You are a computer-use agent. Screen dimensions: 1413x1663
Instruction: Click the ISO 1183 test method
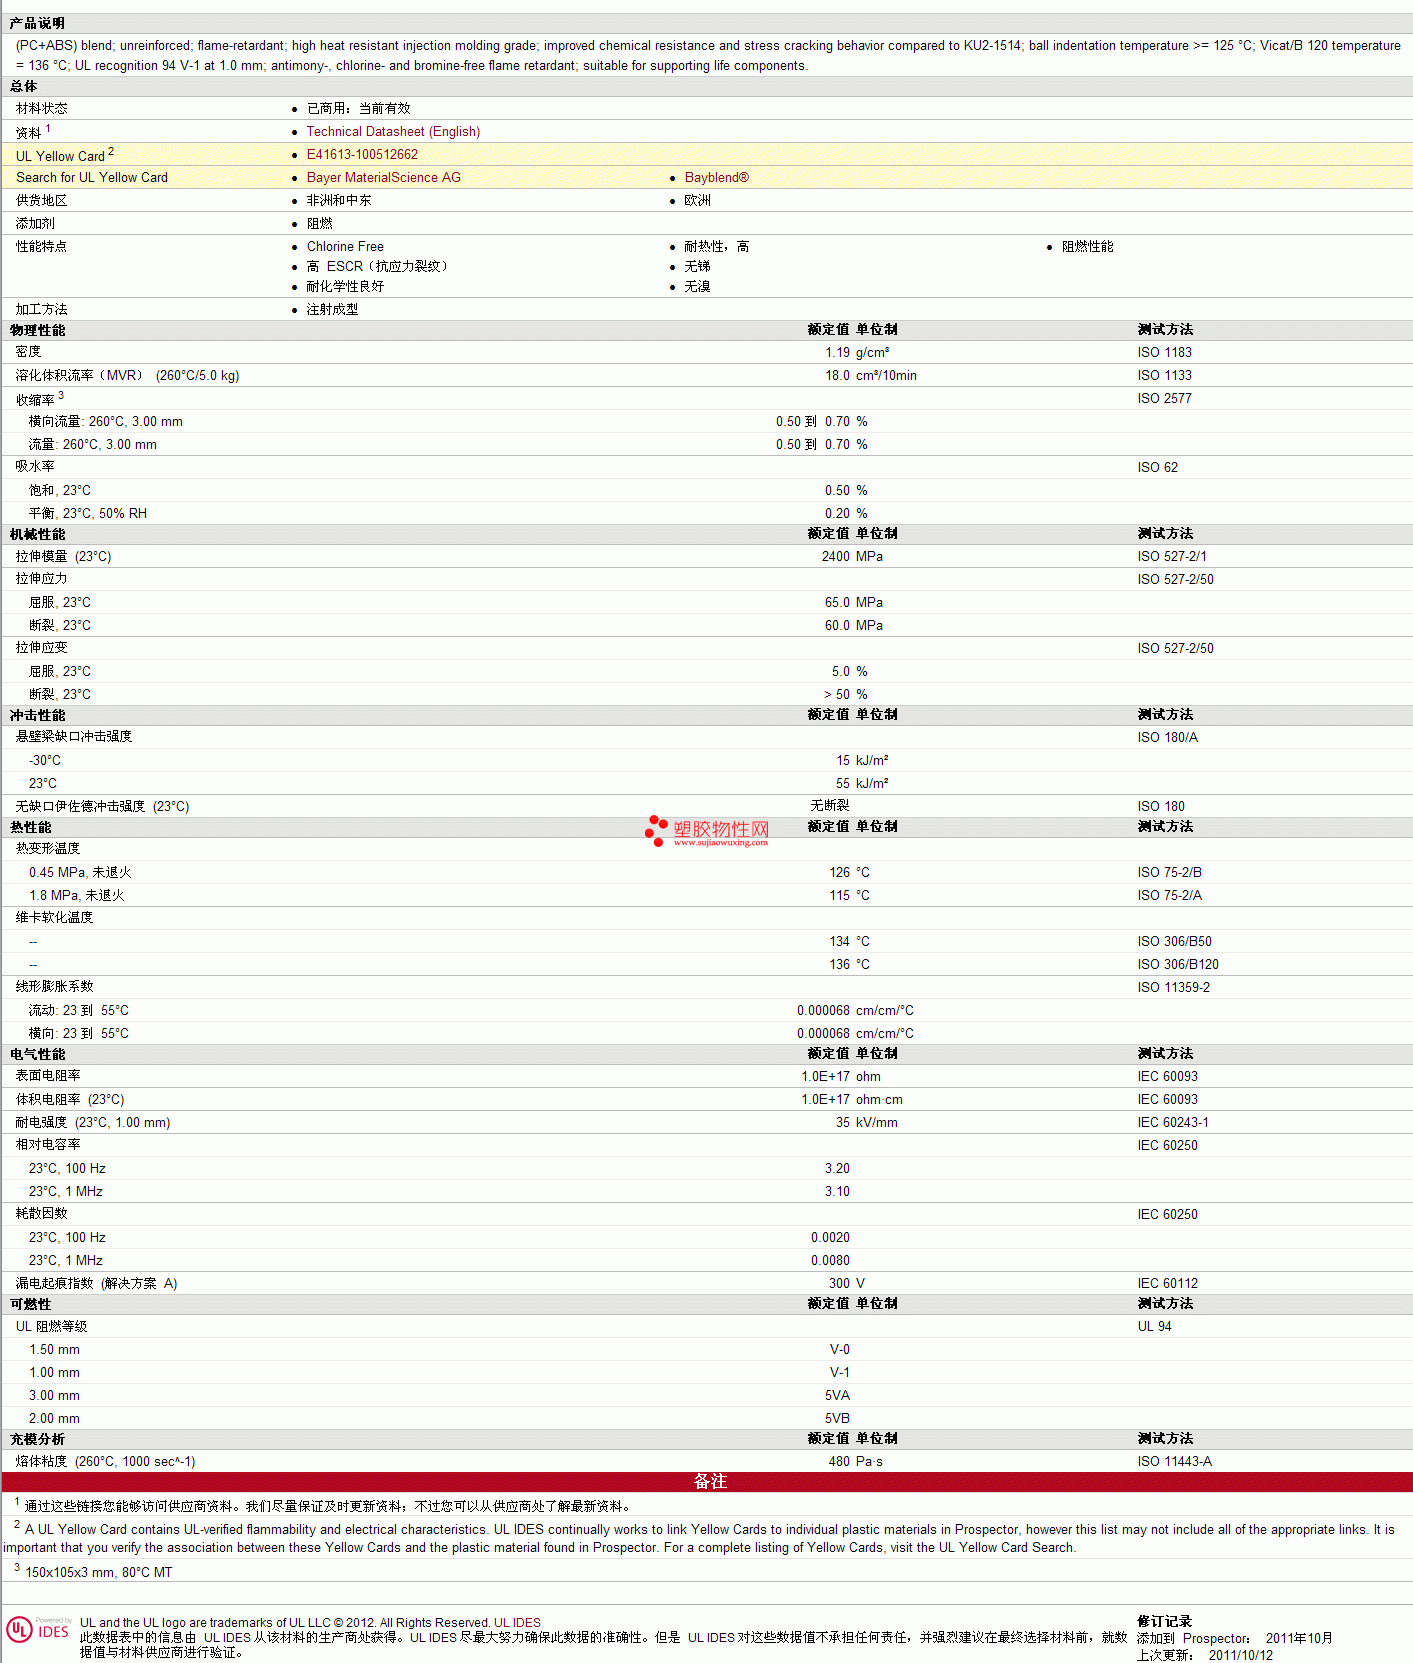tap(1164, 352)
